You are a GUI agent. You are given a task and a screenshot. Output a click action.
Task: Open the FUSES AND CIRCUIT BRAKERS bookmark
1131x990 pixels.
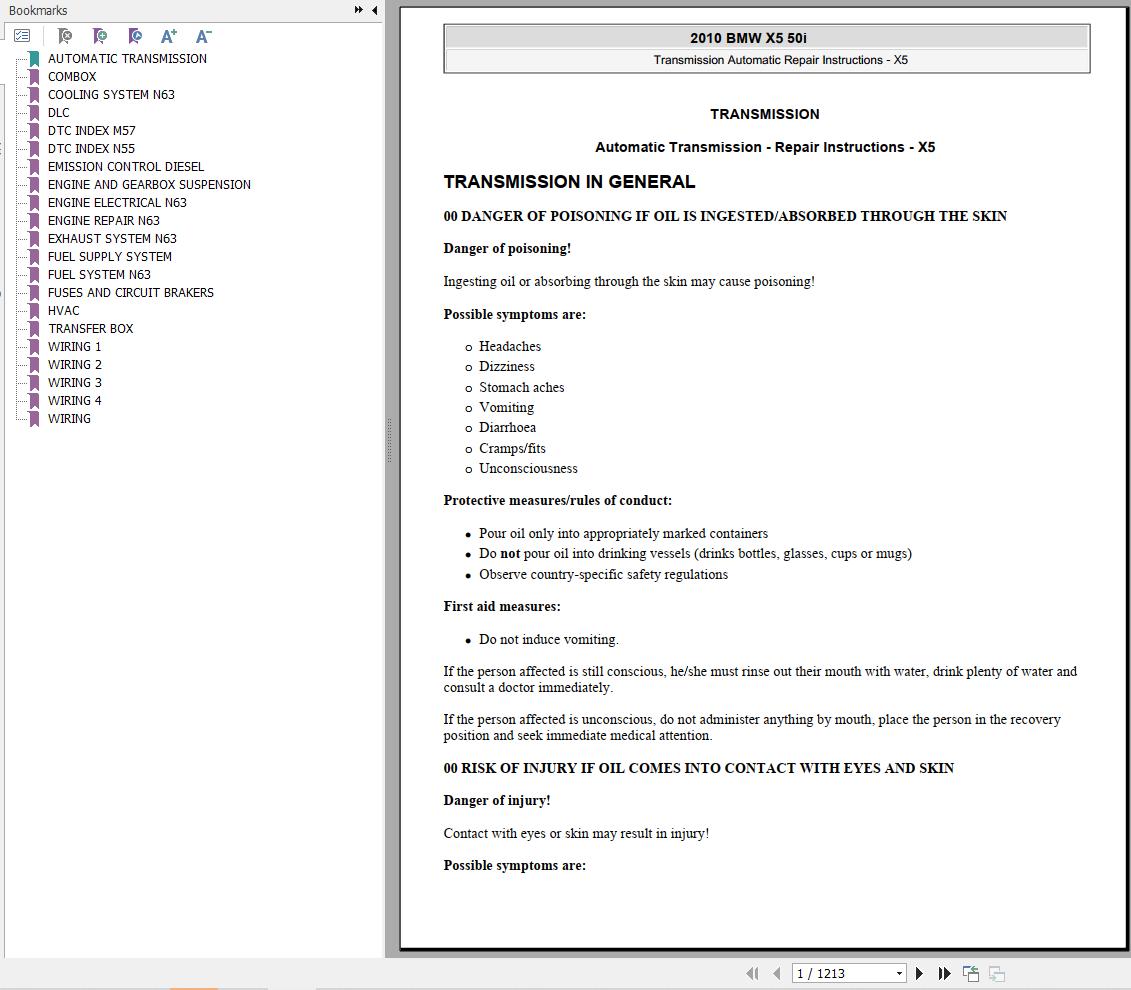(x=130, y=292)
